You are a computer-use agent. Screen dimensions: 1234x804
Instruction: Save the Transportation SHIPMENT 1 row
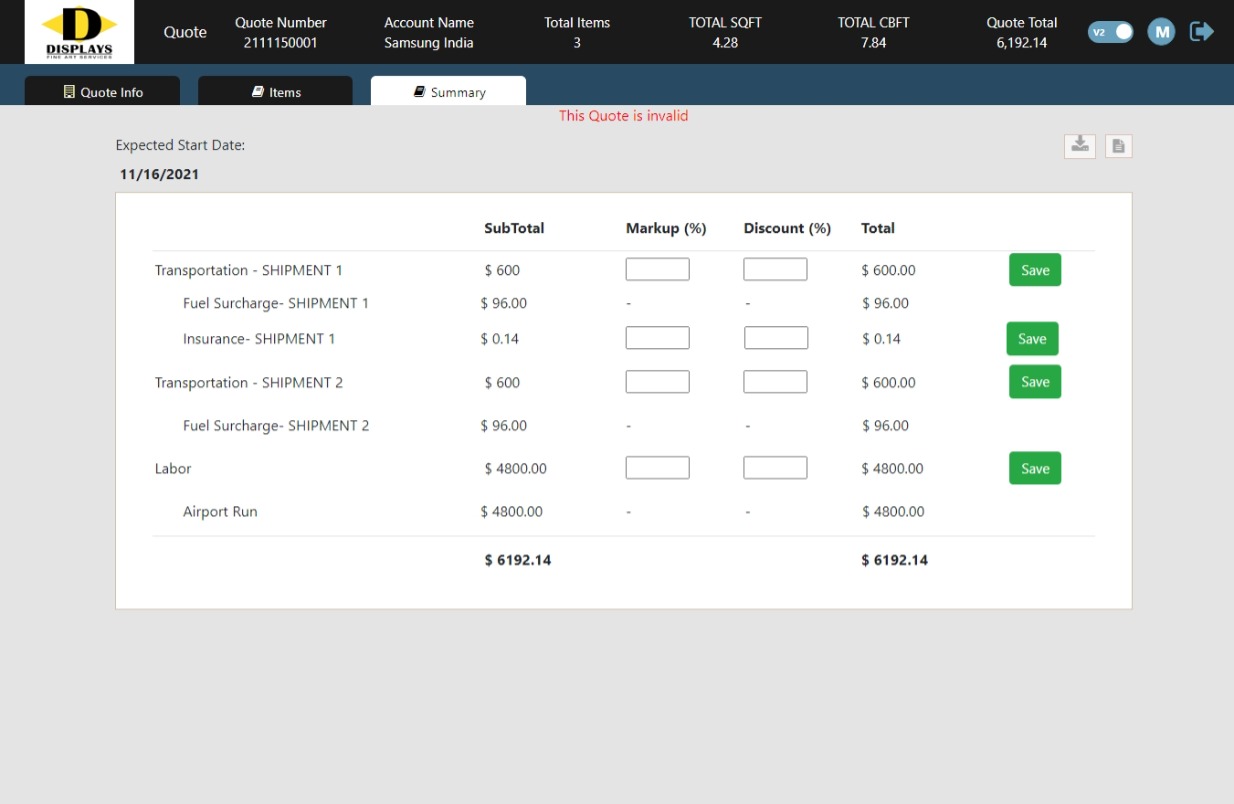coord(1034,270)
